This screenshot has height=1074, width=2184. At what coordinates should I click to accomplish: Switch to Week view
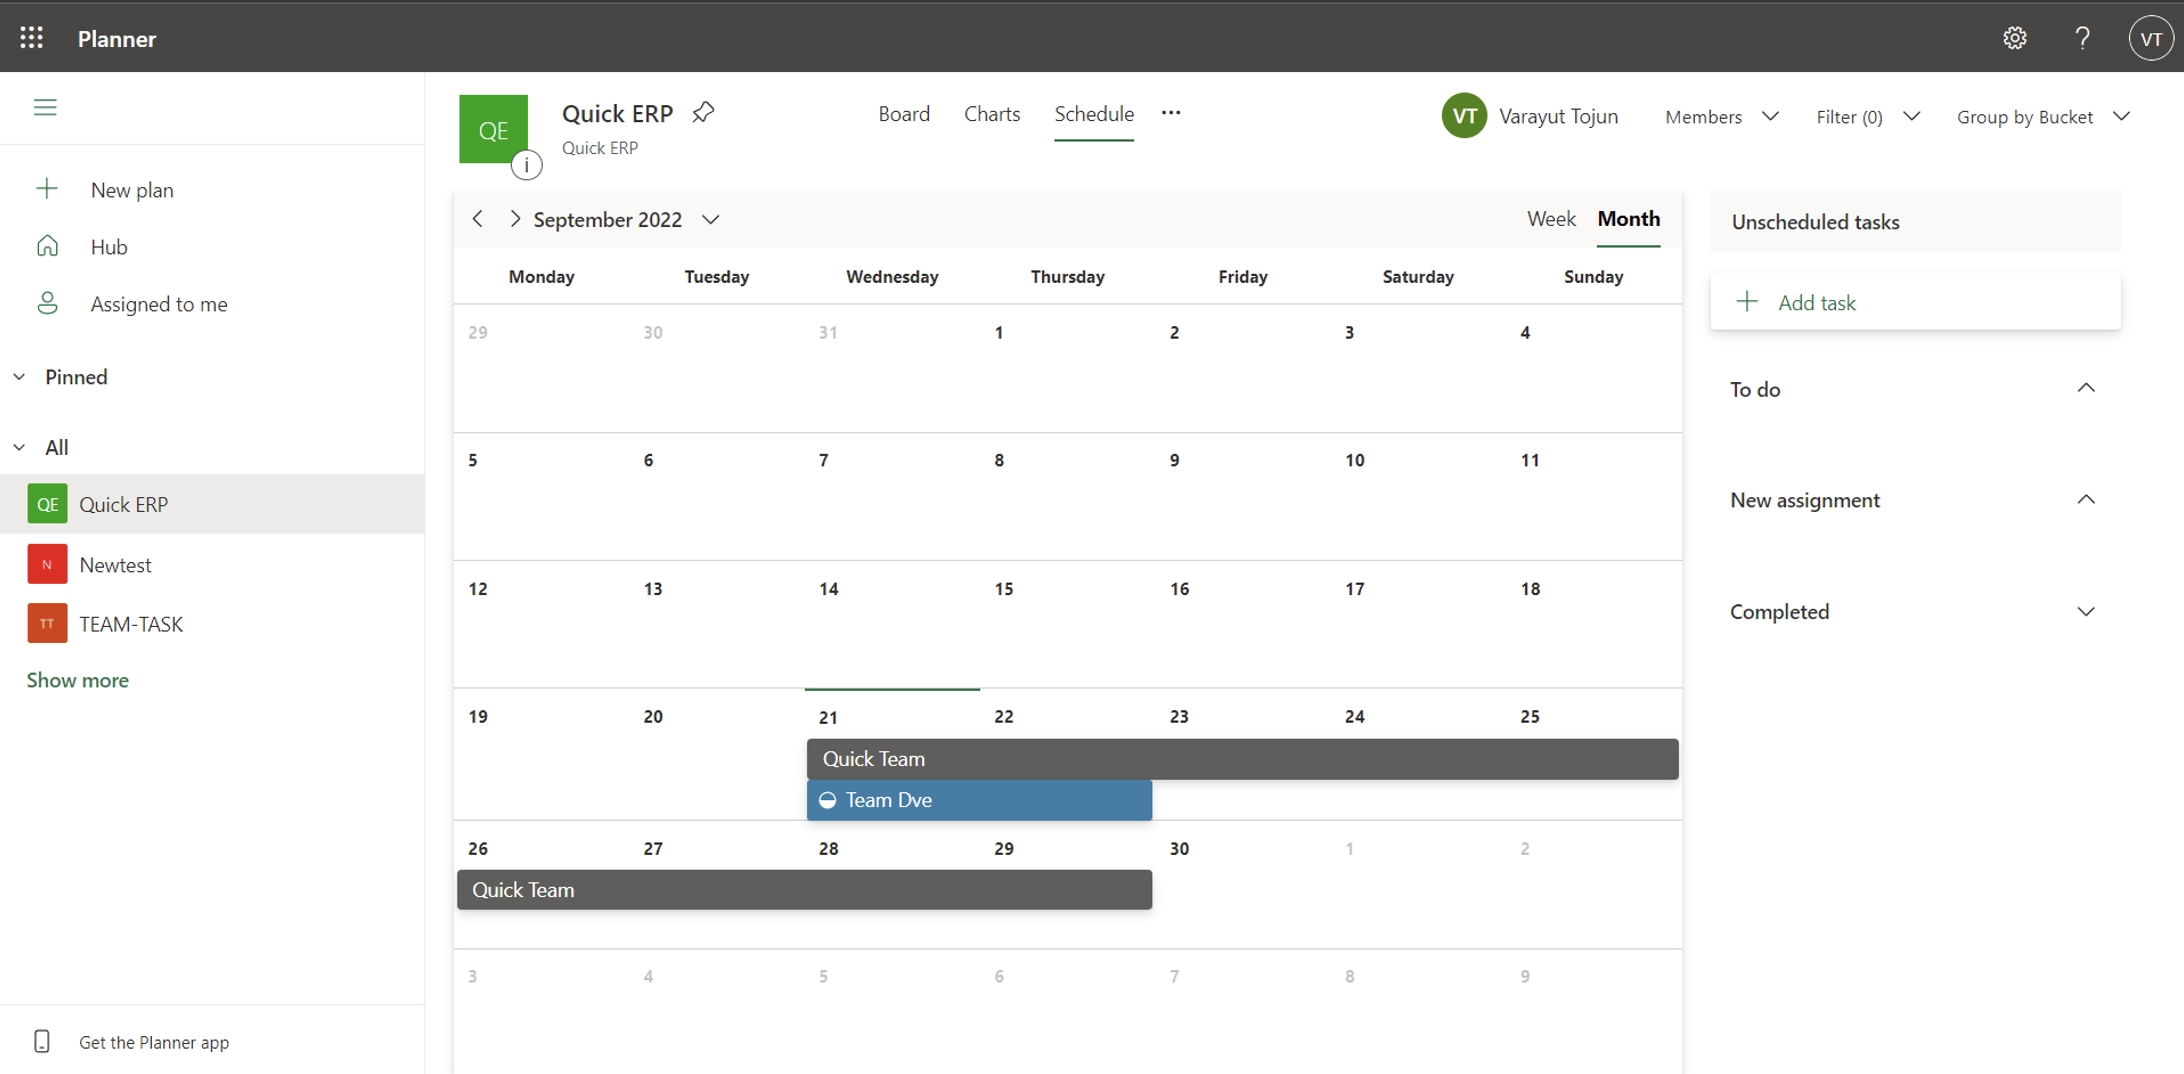tap(1551, 219)
